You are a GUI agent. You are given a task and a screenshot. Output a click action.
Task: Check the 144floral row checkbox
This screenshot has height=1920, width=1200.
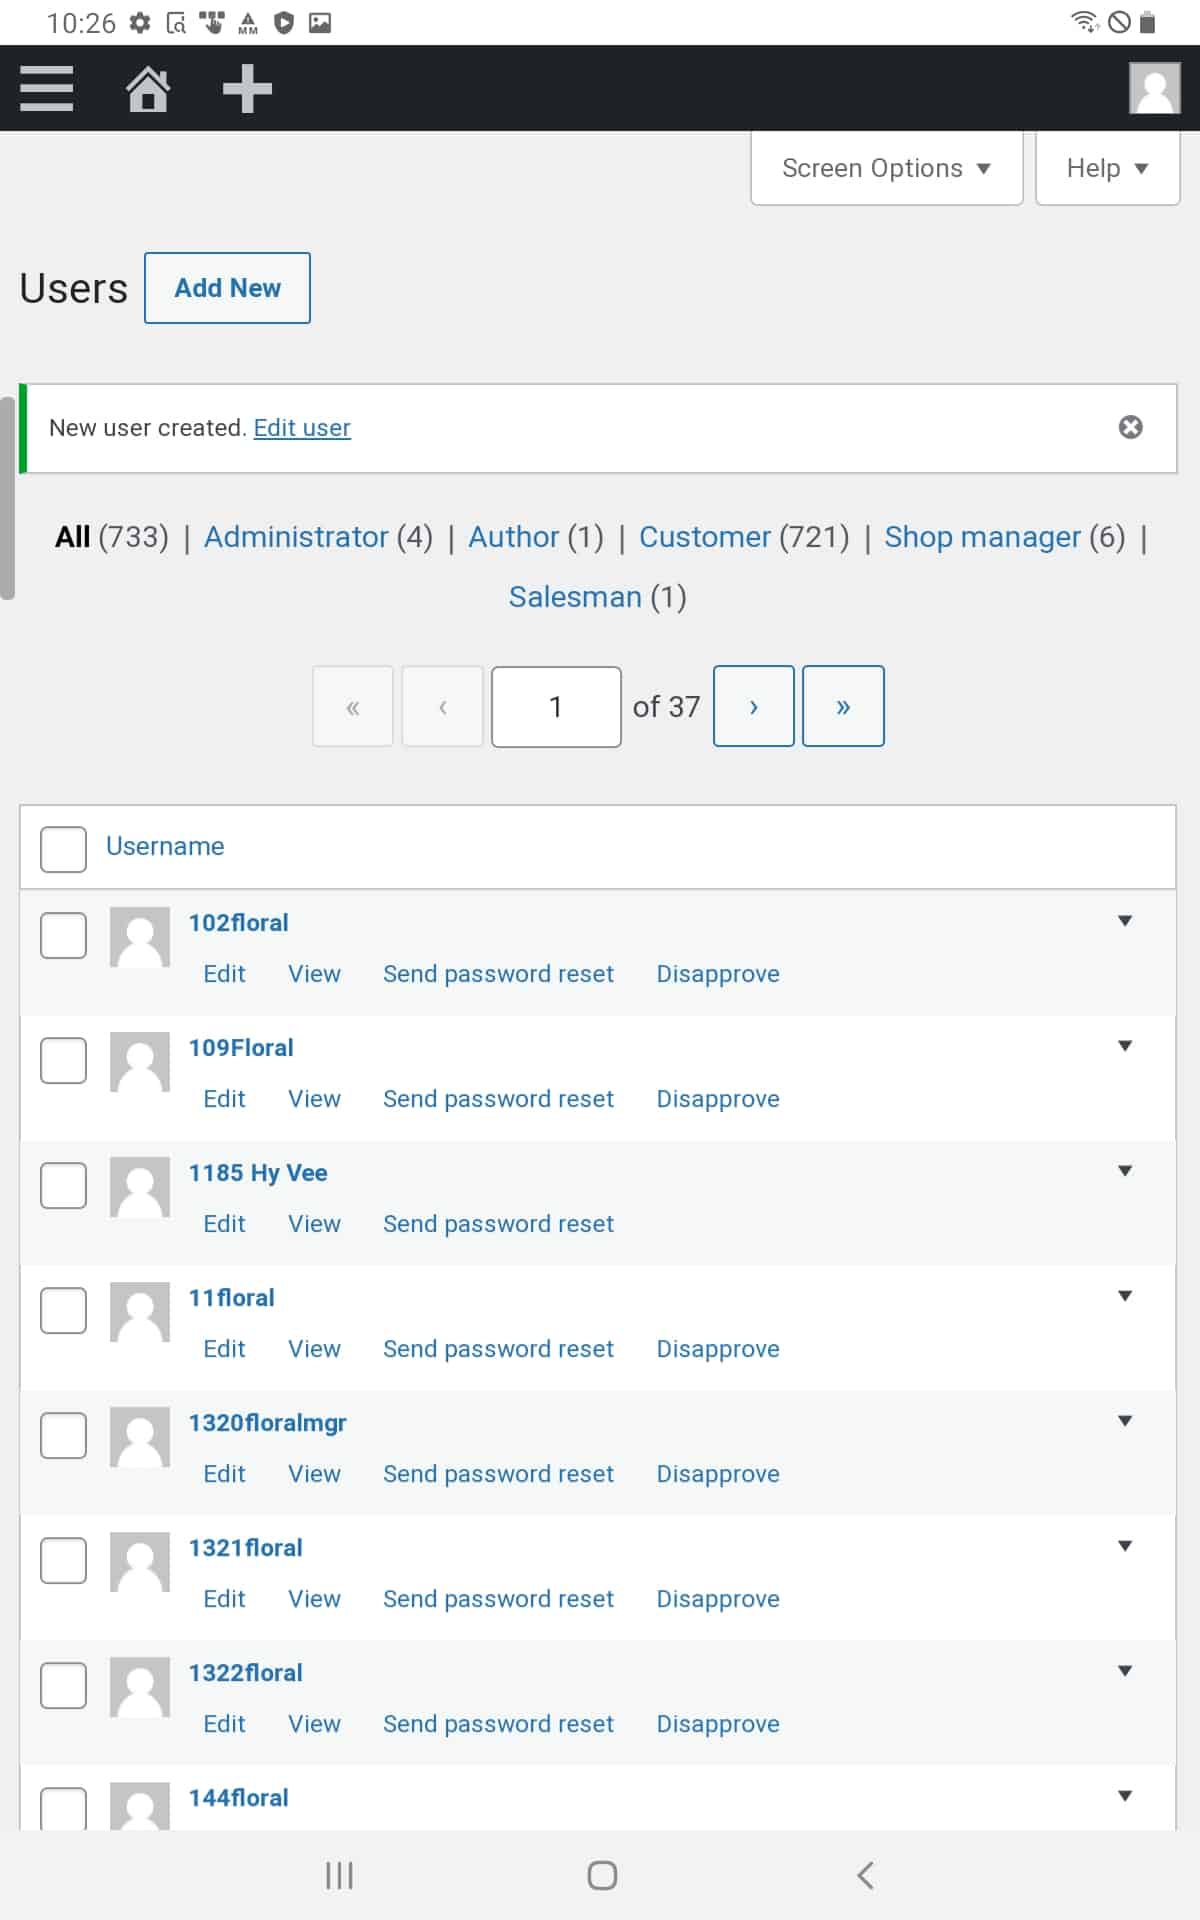point(63,1808)
